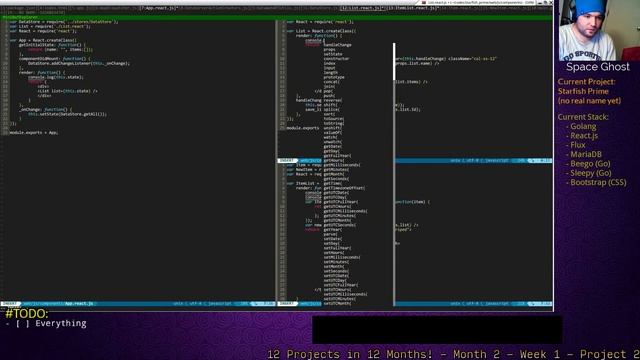640x360 pixels.
Task: Switch to the List.react.js vim tab
Action: click(361, 8)
